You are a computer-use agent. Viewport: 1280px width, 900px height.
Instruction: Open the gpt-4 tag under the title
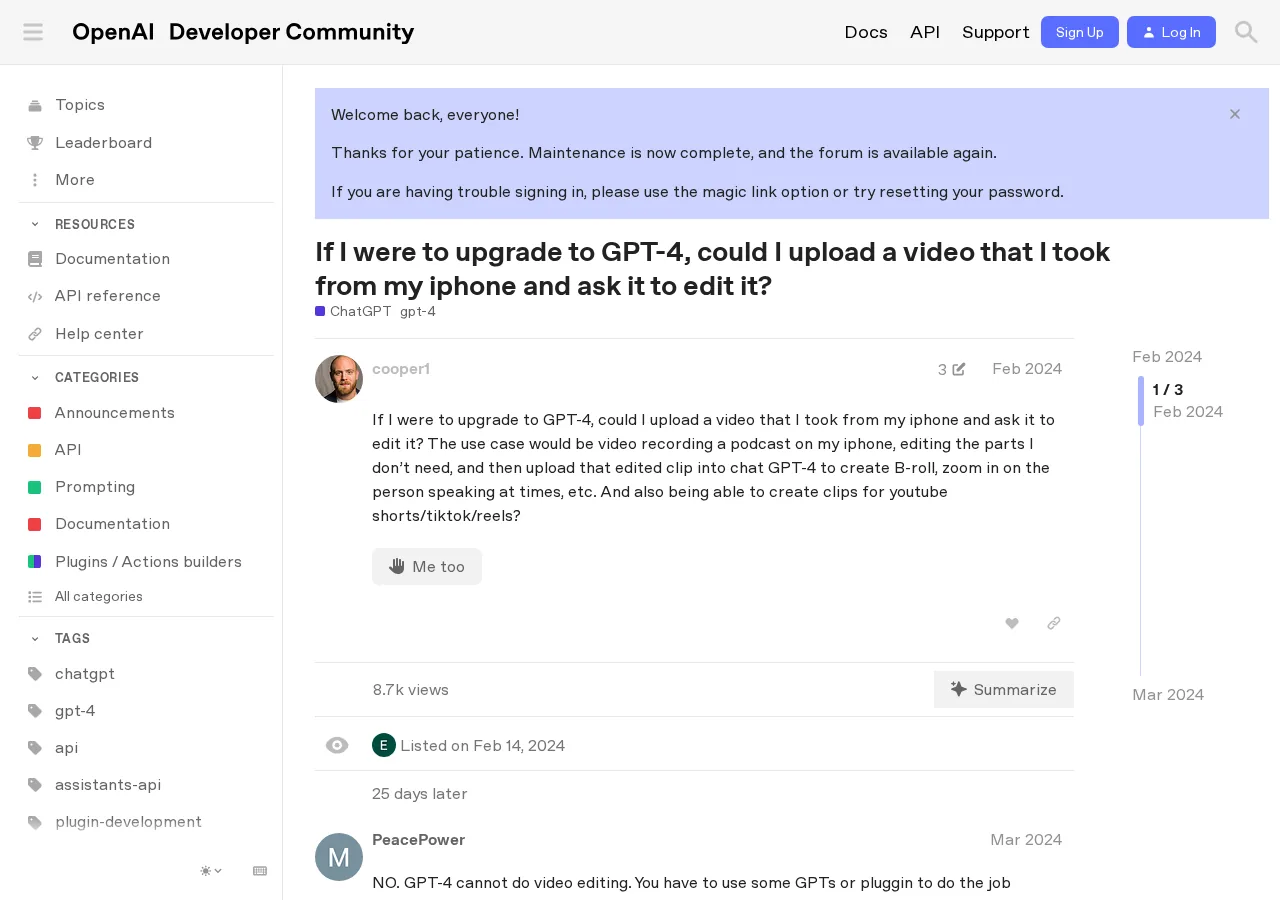(x=418, y=311)
